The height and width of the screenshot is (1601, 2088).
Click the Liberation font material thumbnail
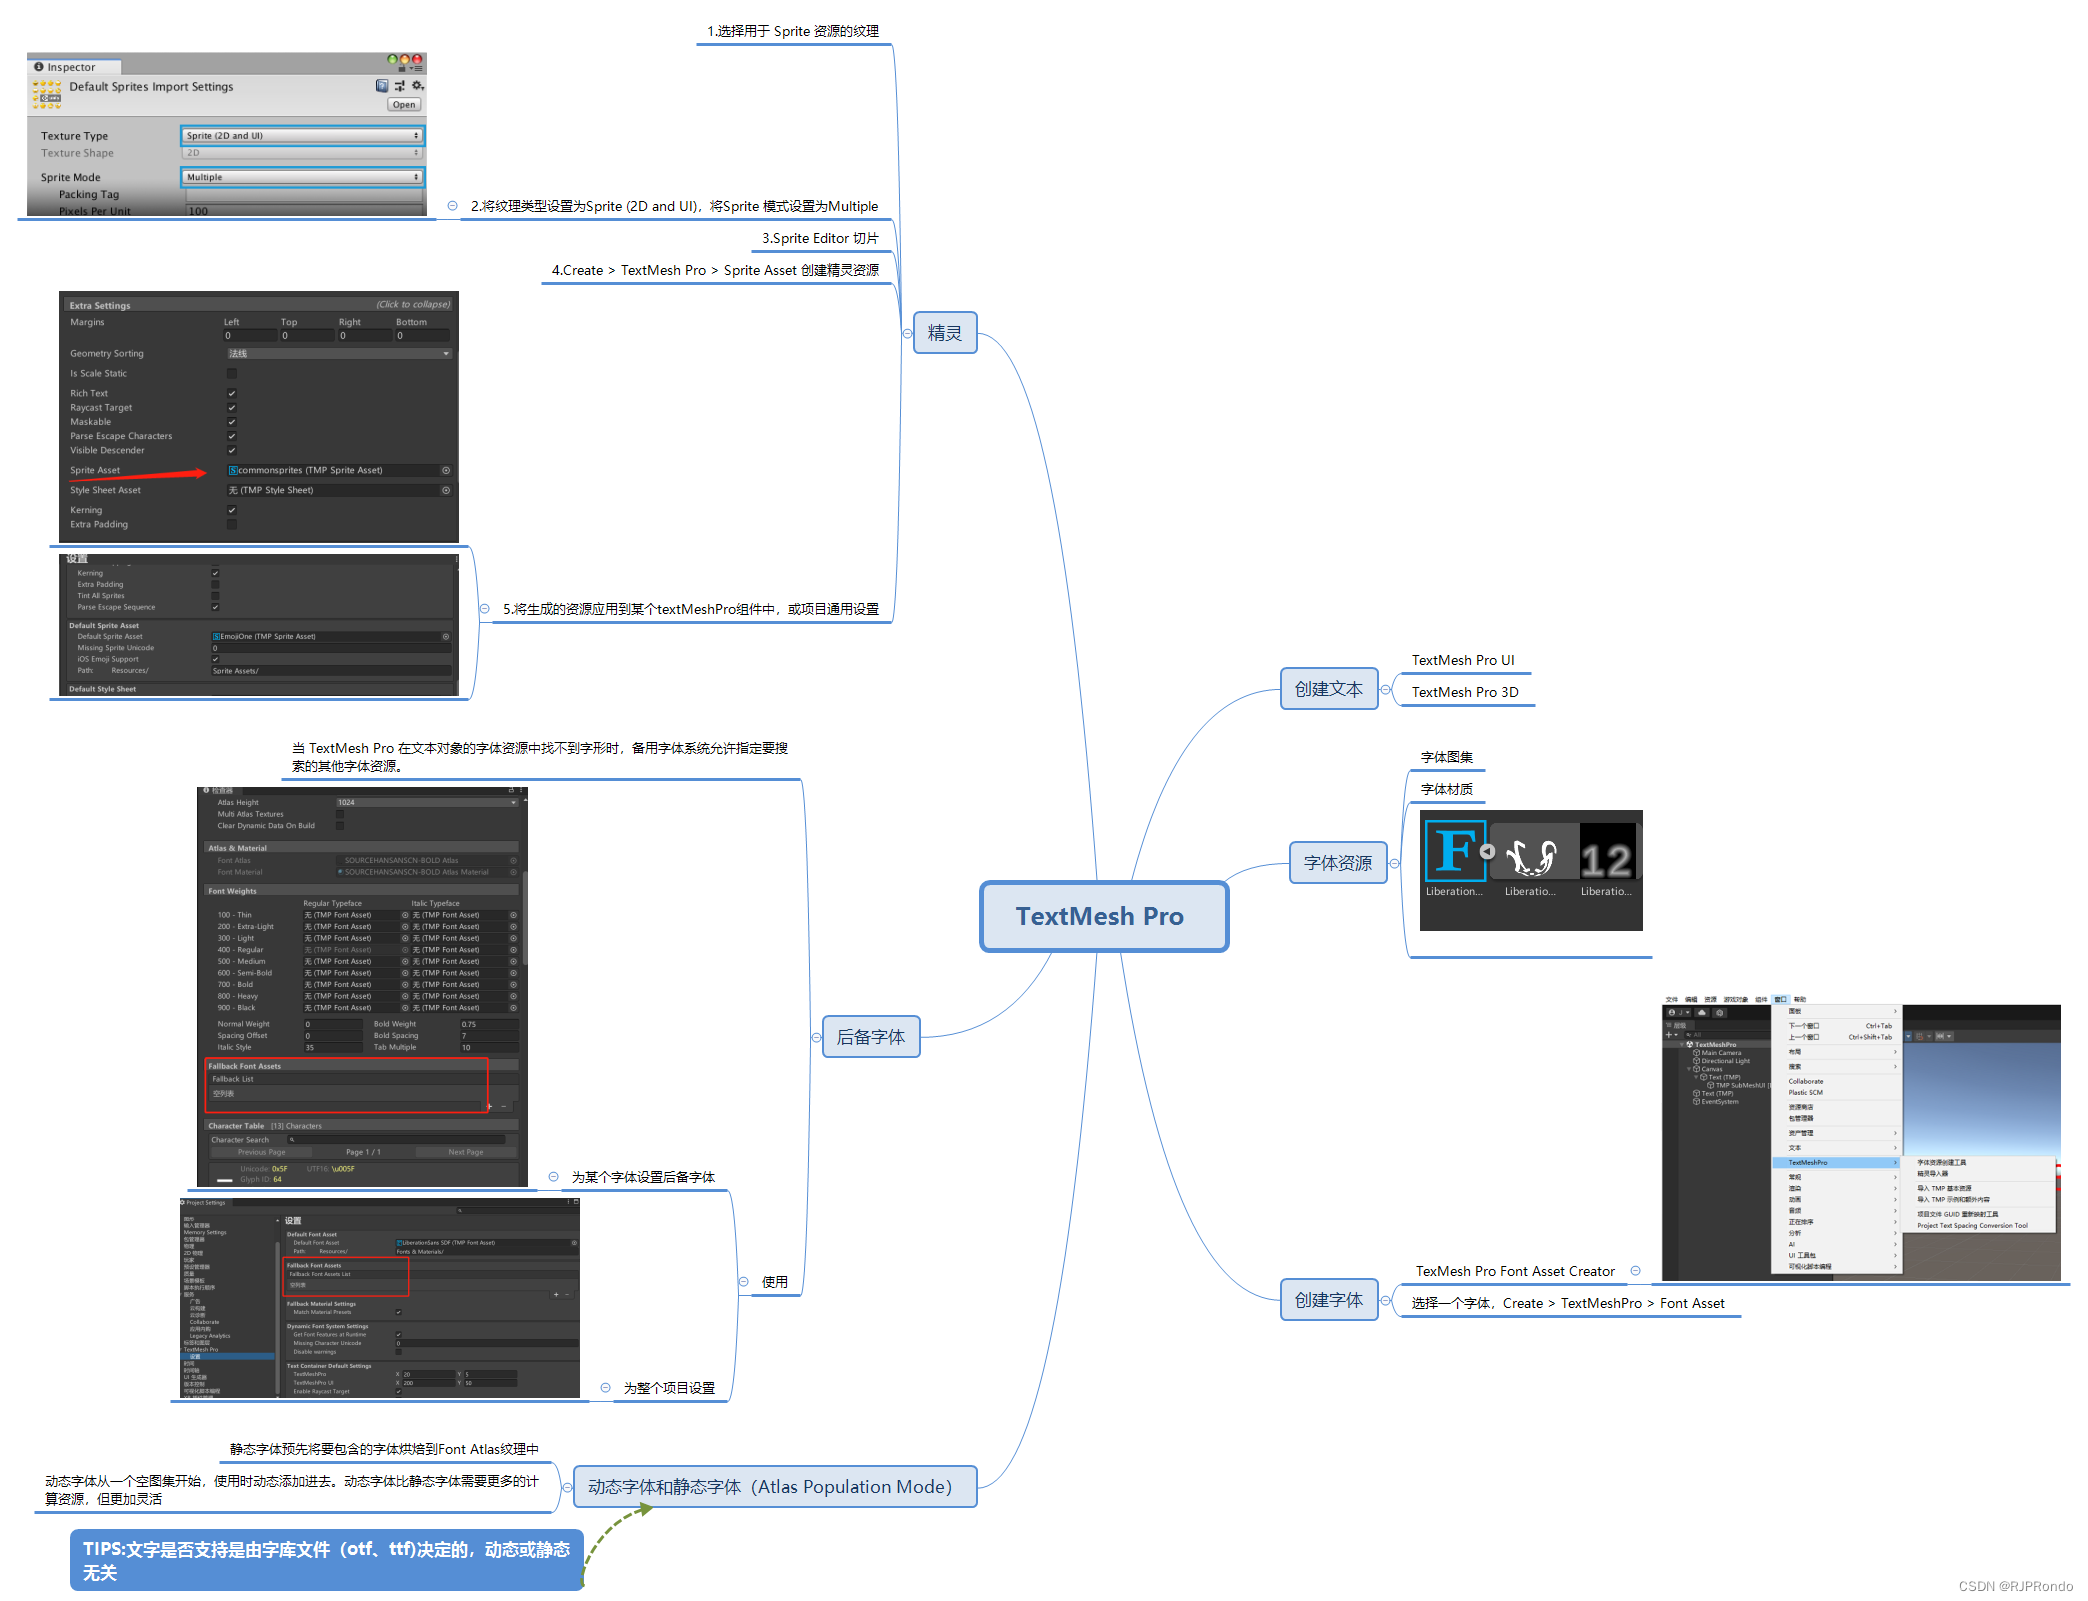click(1531, 855)
